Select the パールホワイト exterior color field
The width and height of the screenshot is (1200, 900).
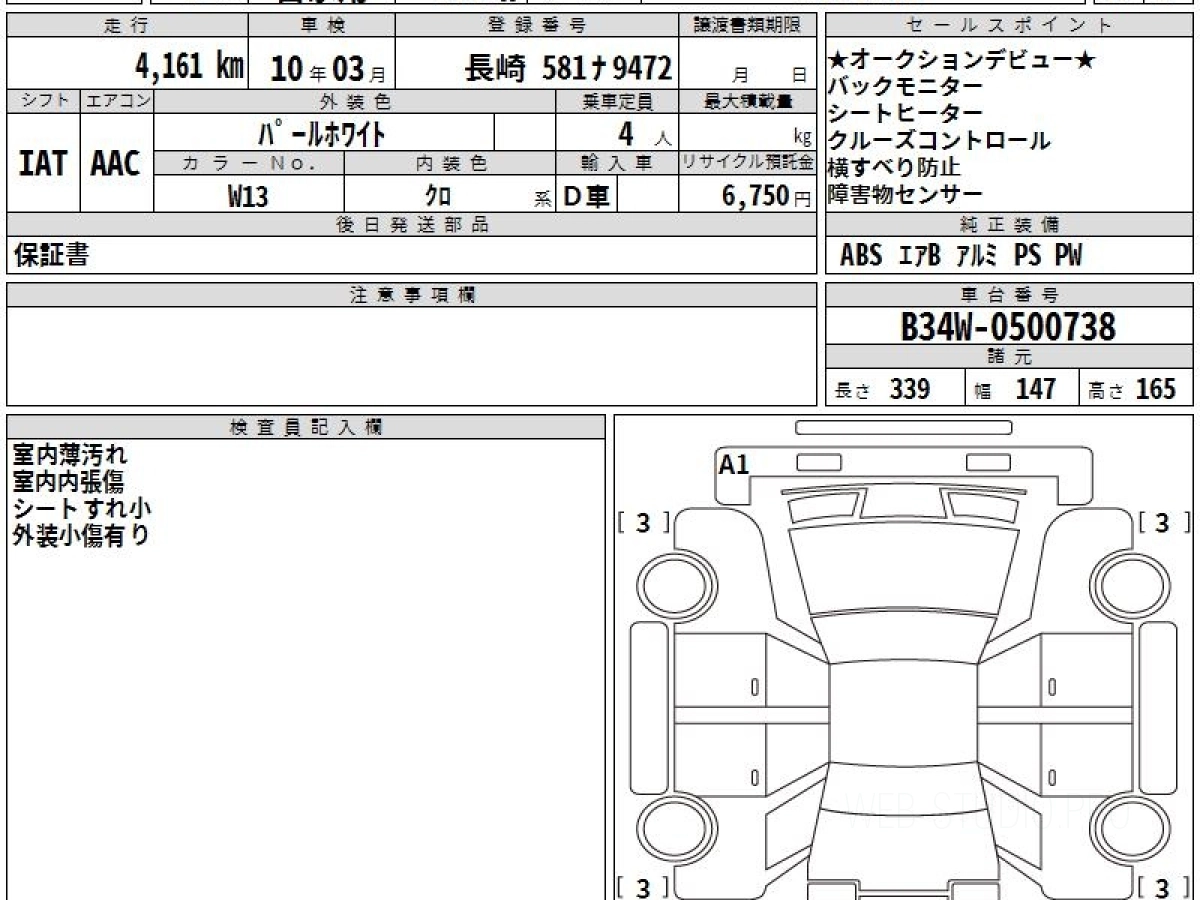(x=323, y=133)
